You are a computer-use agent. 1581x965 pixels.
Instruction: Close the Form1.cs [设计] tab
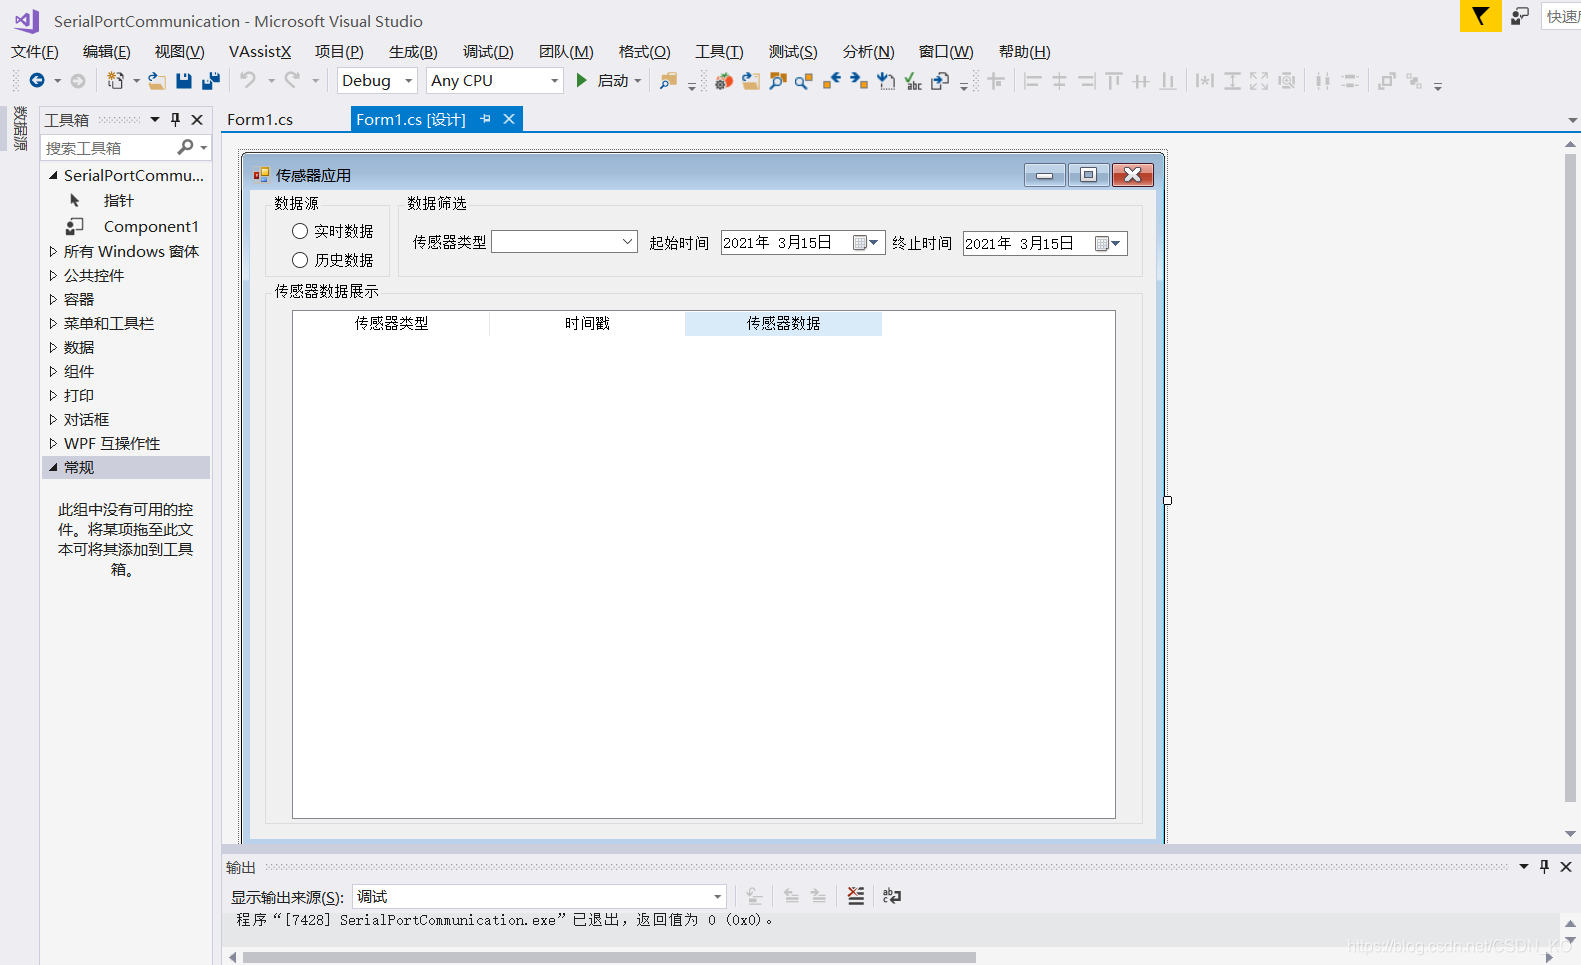509,119
